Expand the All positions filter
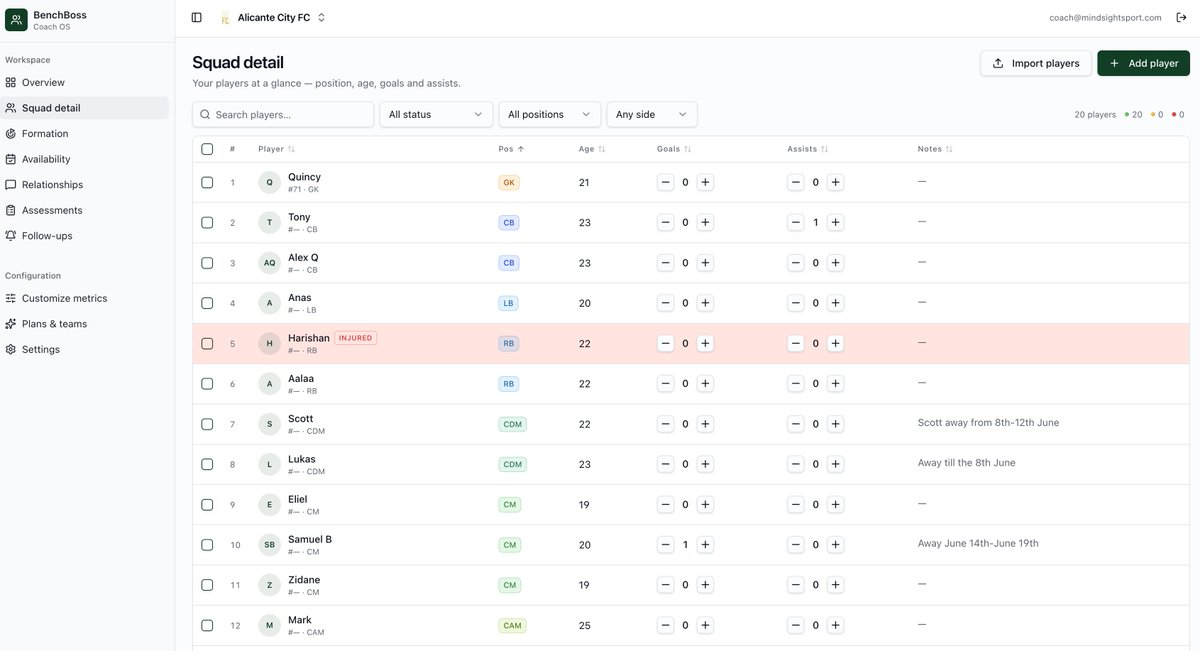Screen dimensions: 1200x651 point(550,114)
